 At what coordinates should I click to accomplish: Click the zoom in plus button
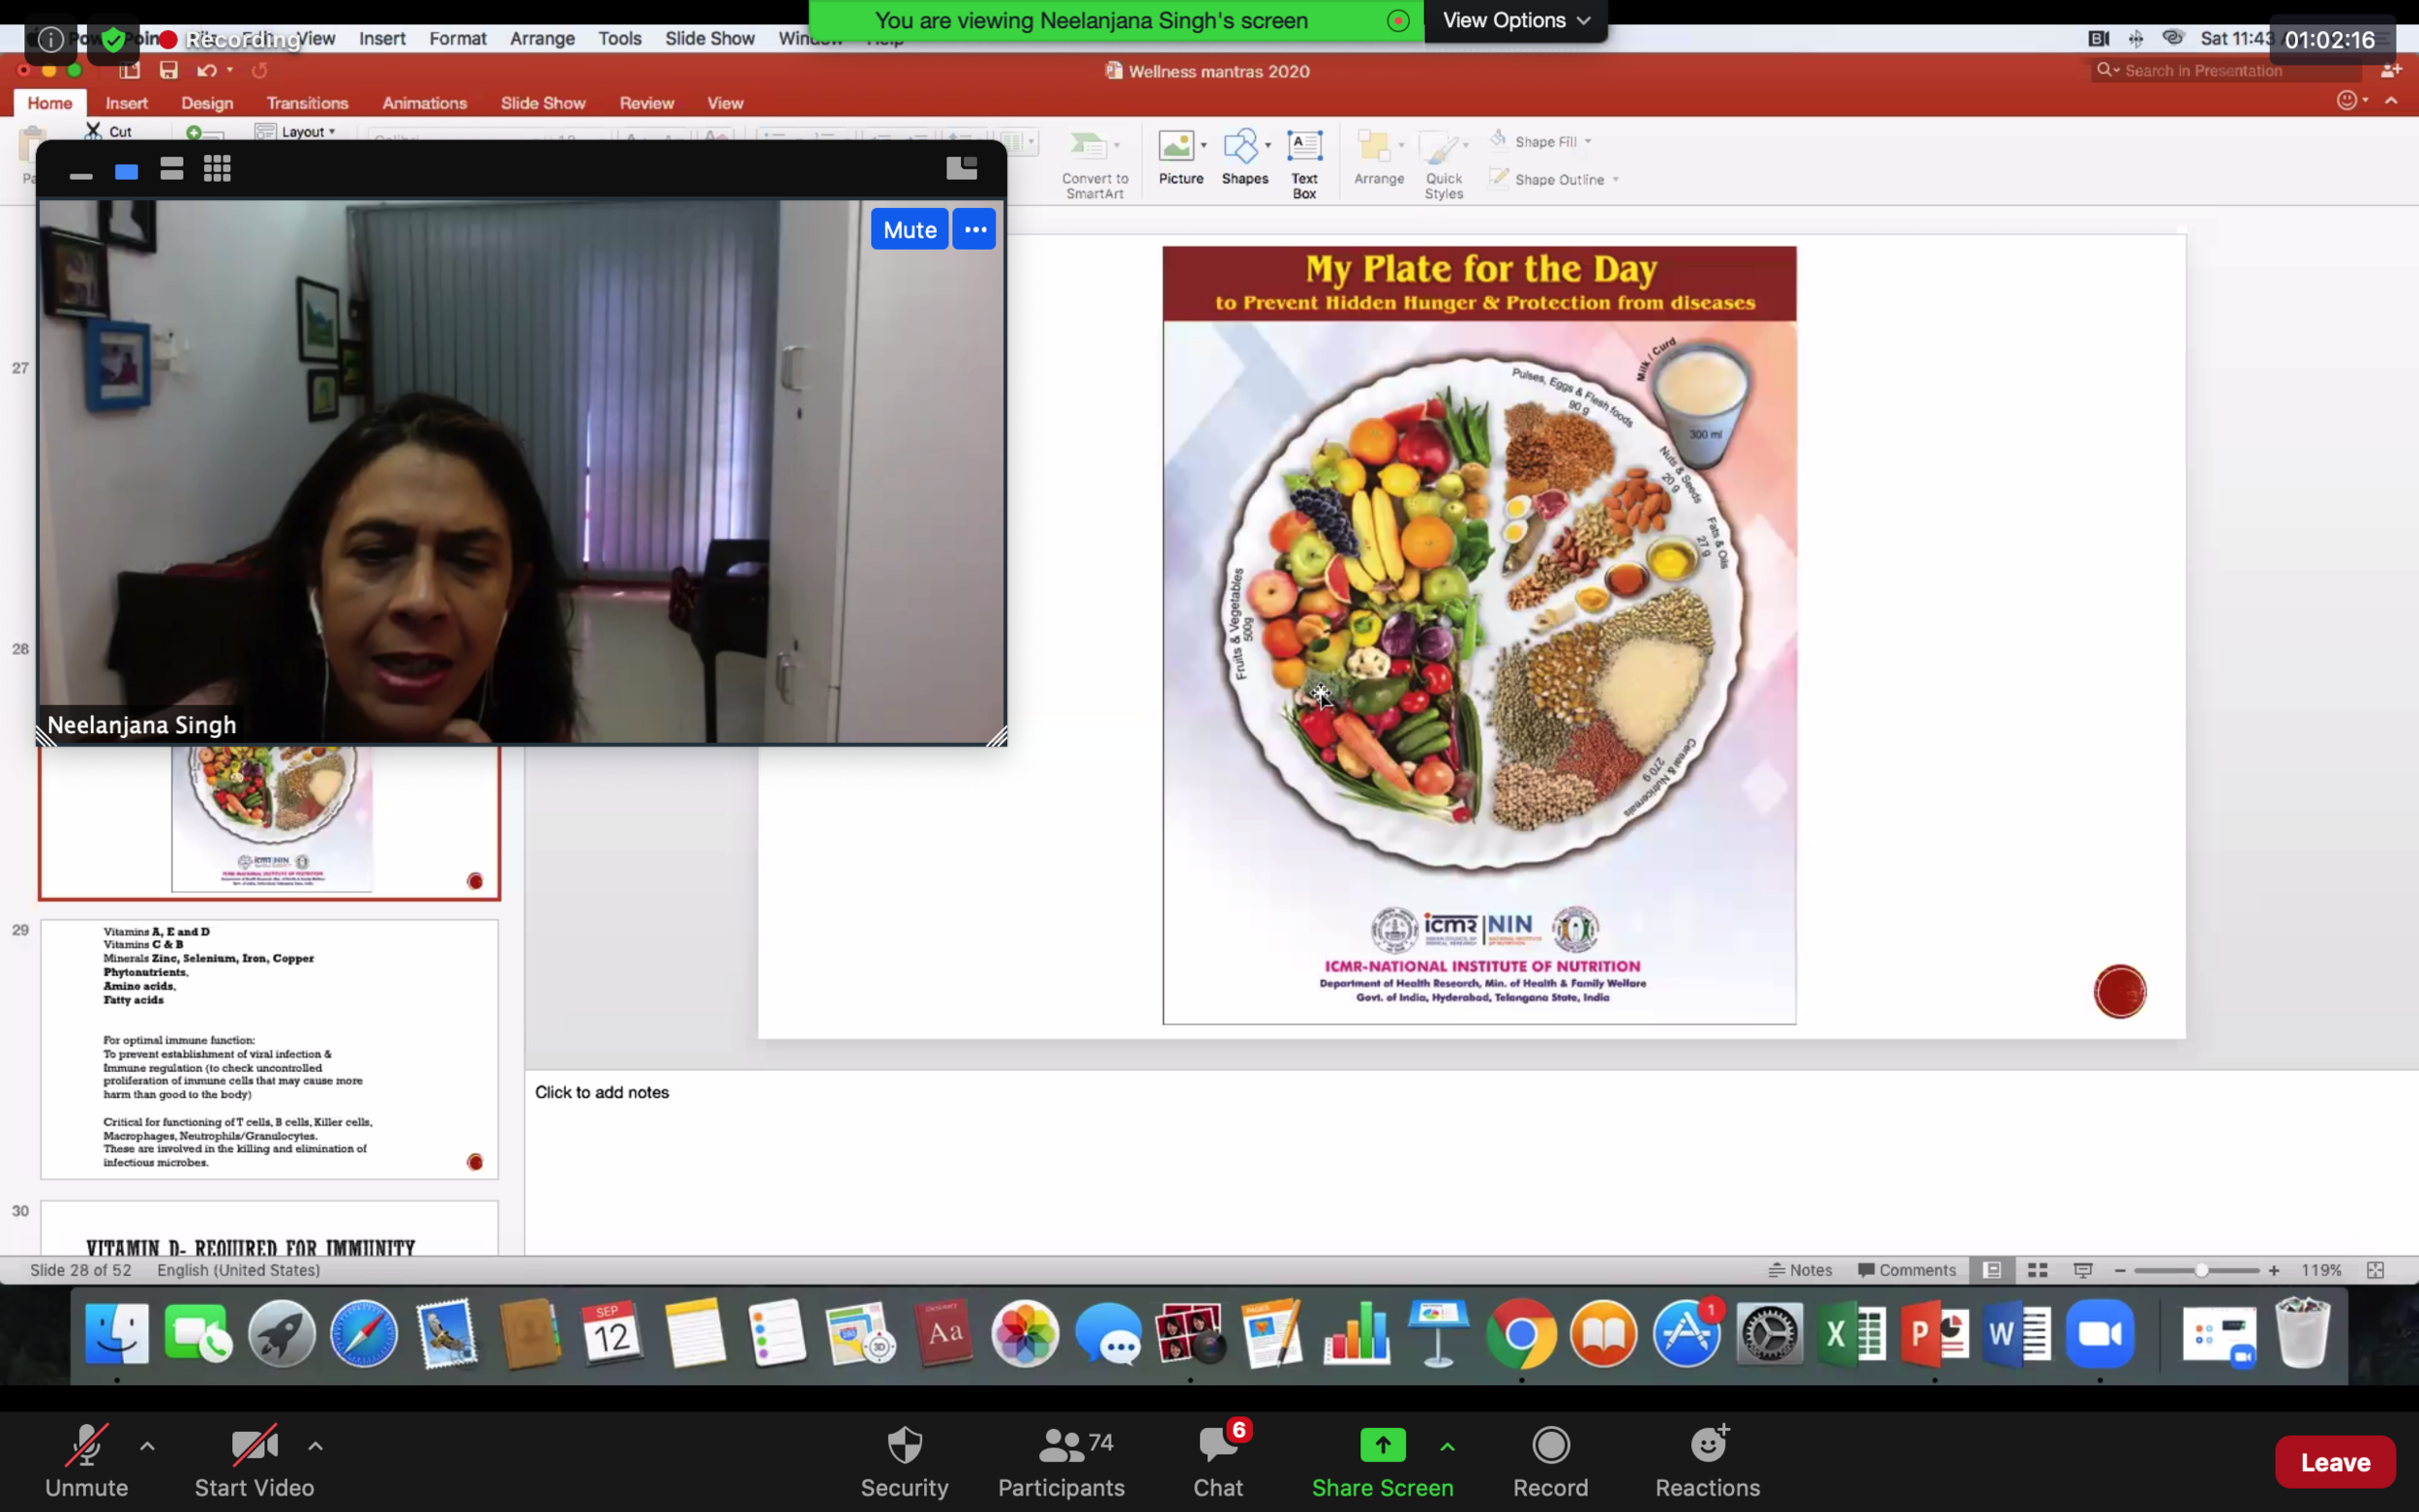tap(2274, 1270)
